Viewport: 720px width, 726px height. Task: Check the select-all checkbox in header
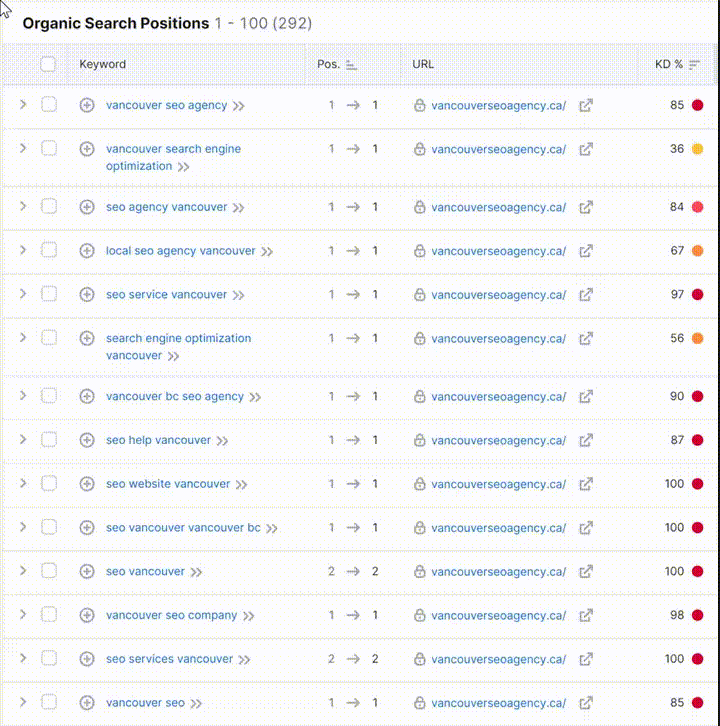(48, 64)
